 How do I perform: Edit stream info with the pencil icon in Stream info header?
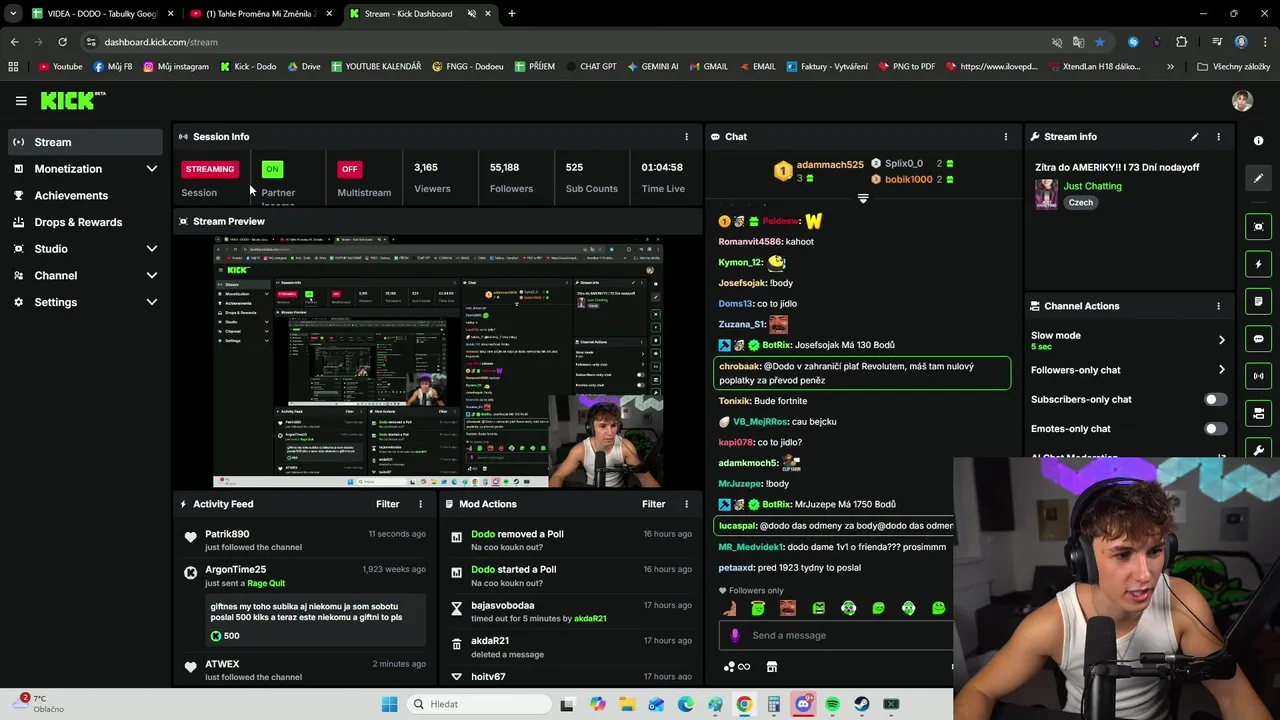tap(1194, 136)
